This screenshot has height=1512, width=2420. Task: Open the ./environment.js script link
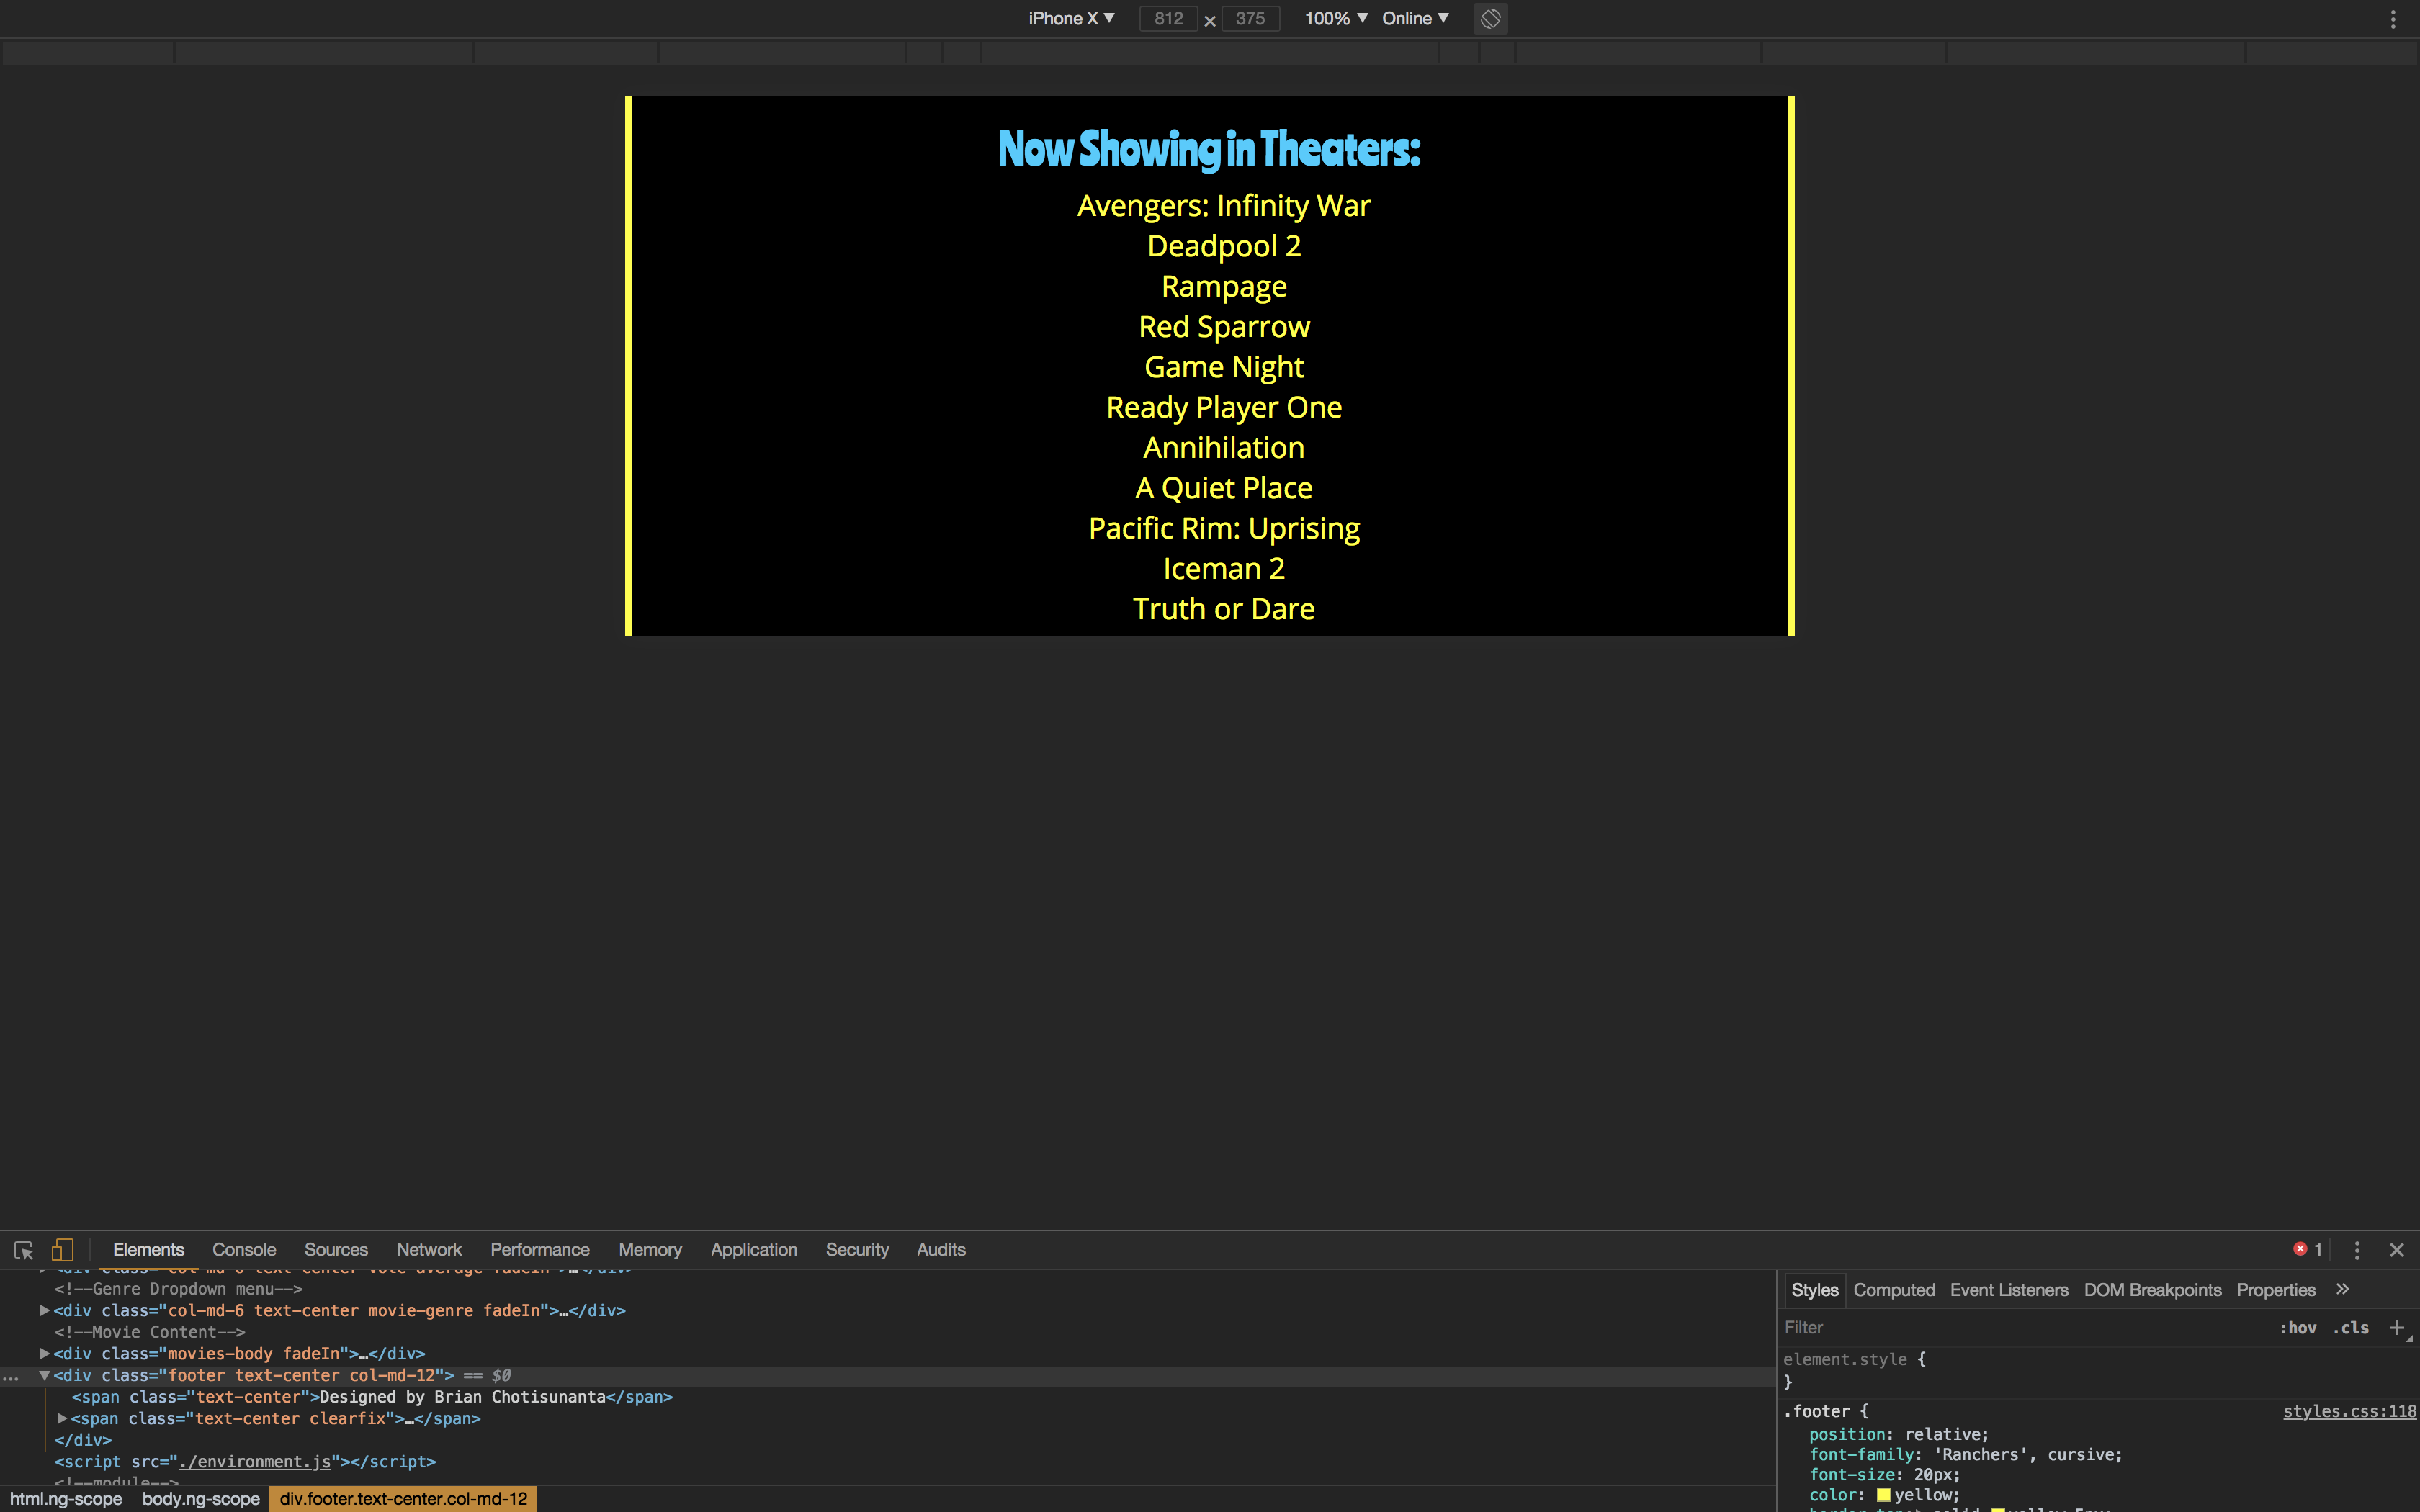(x=254, y=1461)
